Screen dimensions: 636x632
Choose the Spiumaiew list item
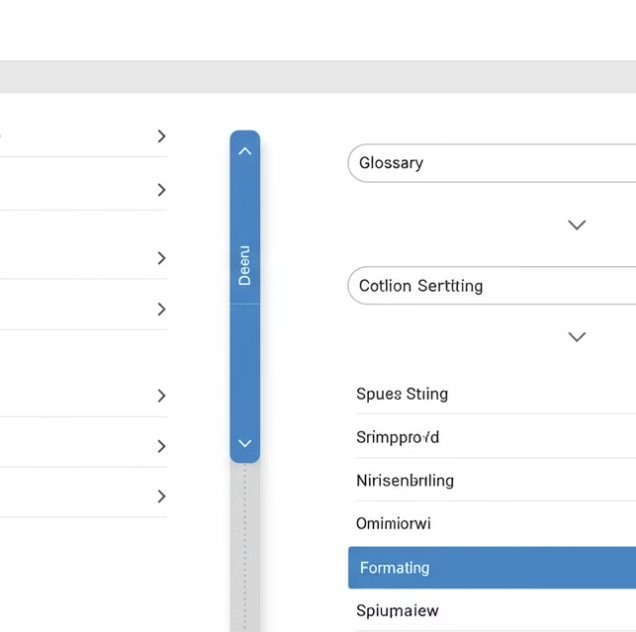click(496, 610)
